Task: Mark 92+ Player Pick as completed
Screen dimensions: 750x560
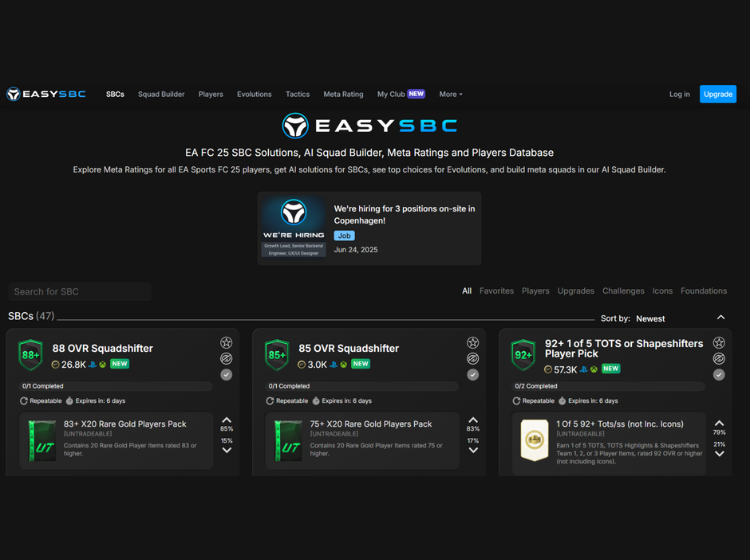Action: point(719,374)
